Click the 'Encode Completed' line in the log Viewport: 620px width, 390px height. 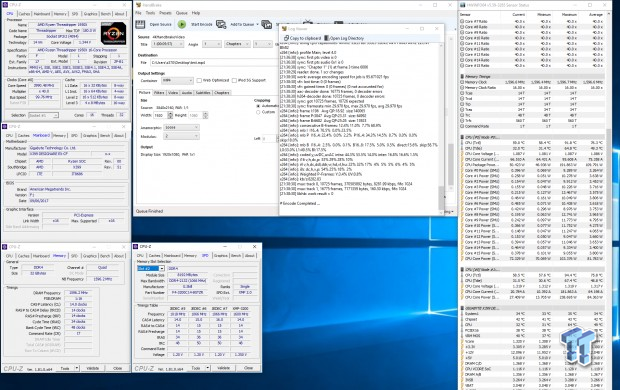click(x=300, y=203)
